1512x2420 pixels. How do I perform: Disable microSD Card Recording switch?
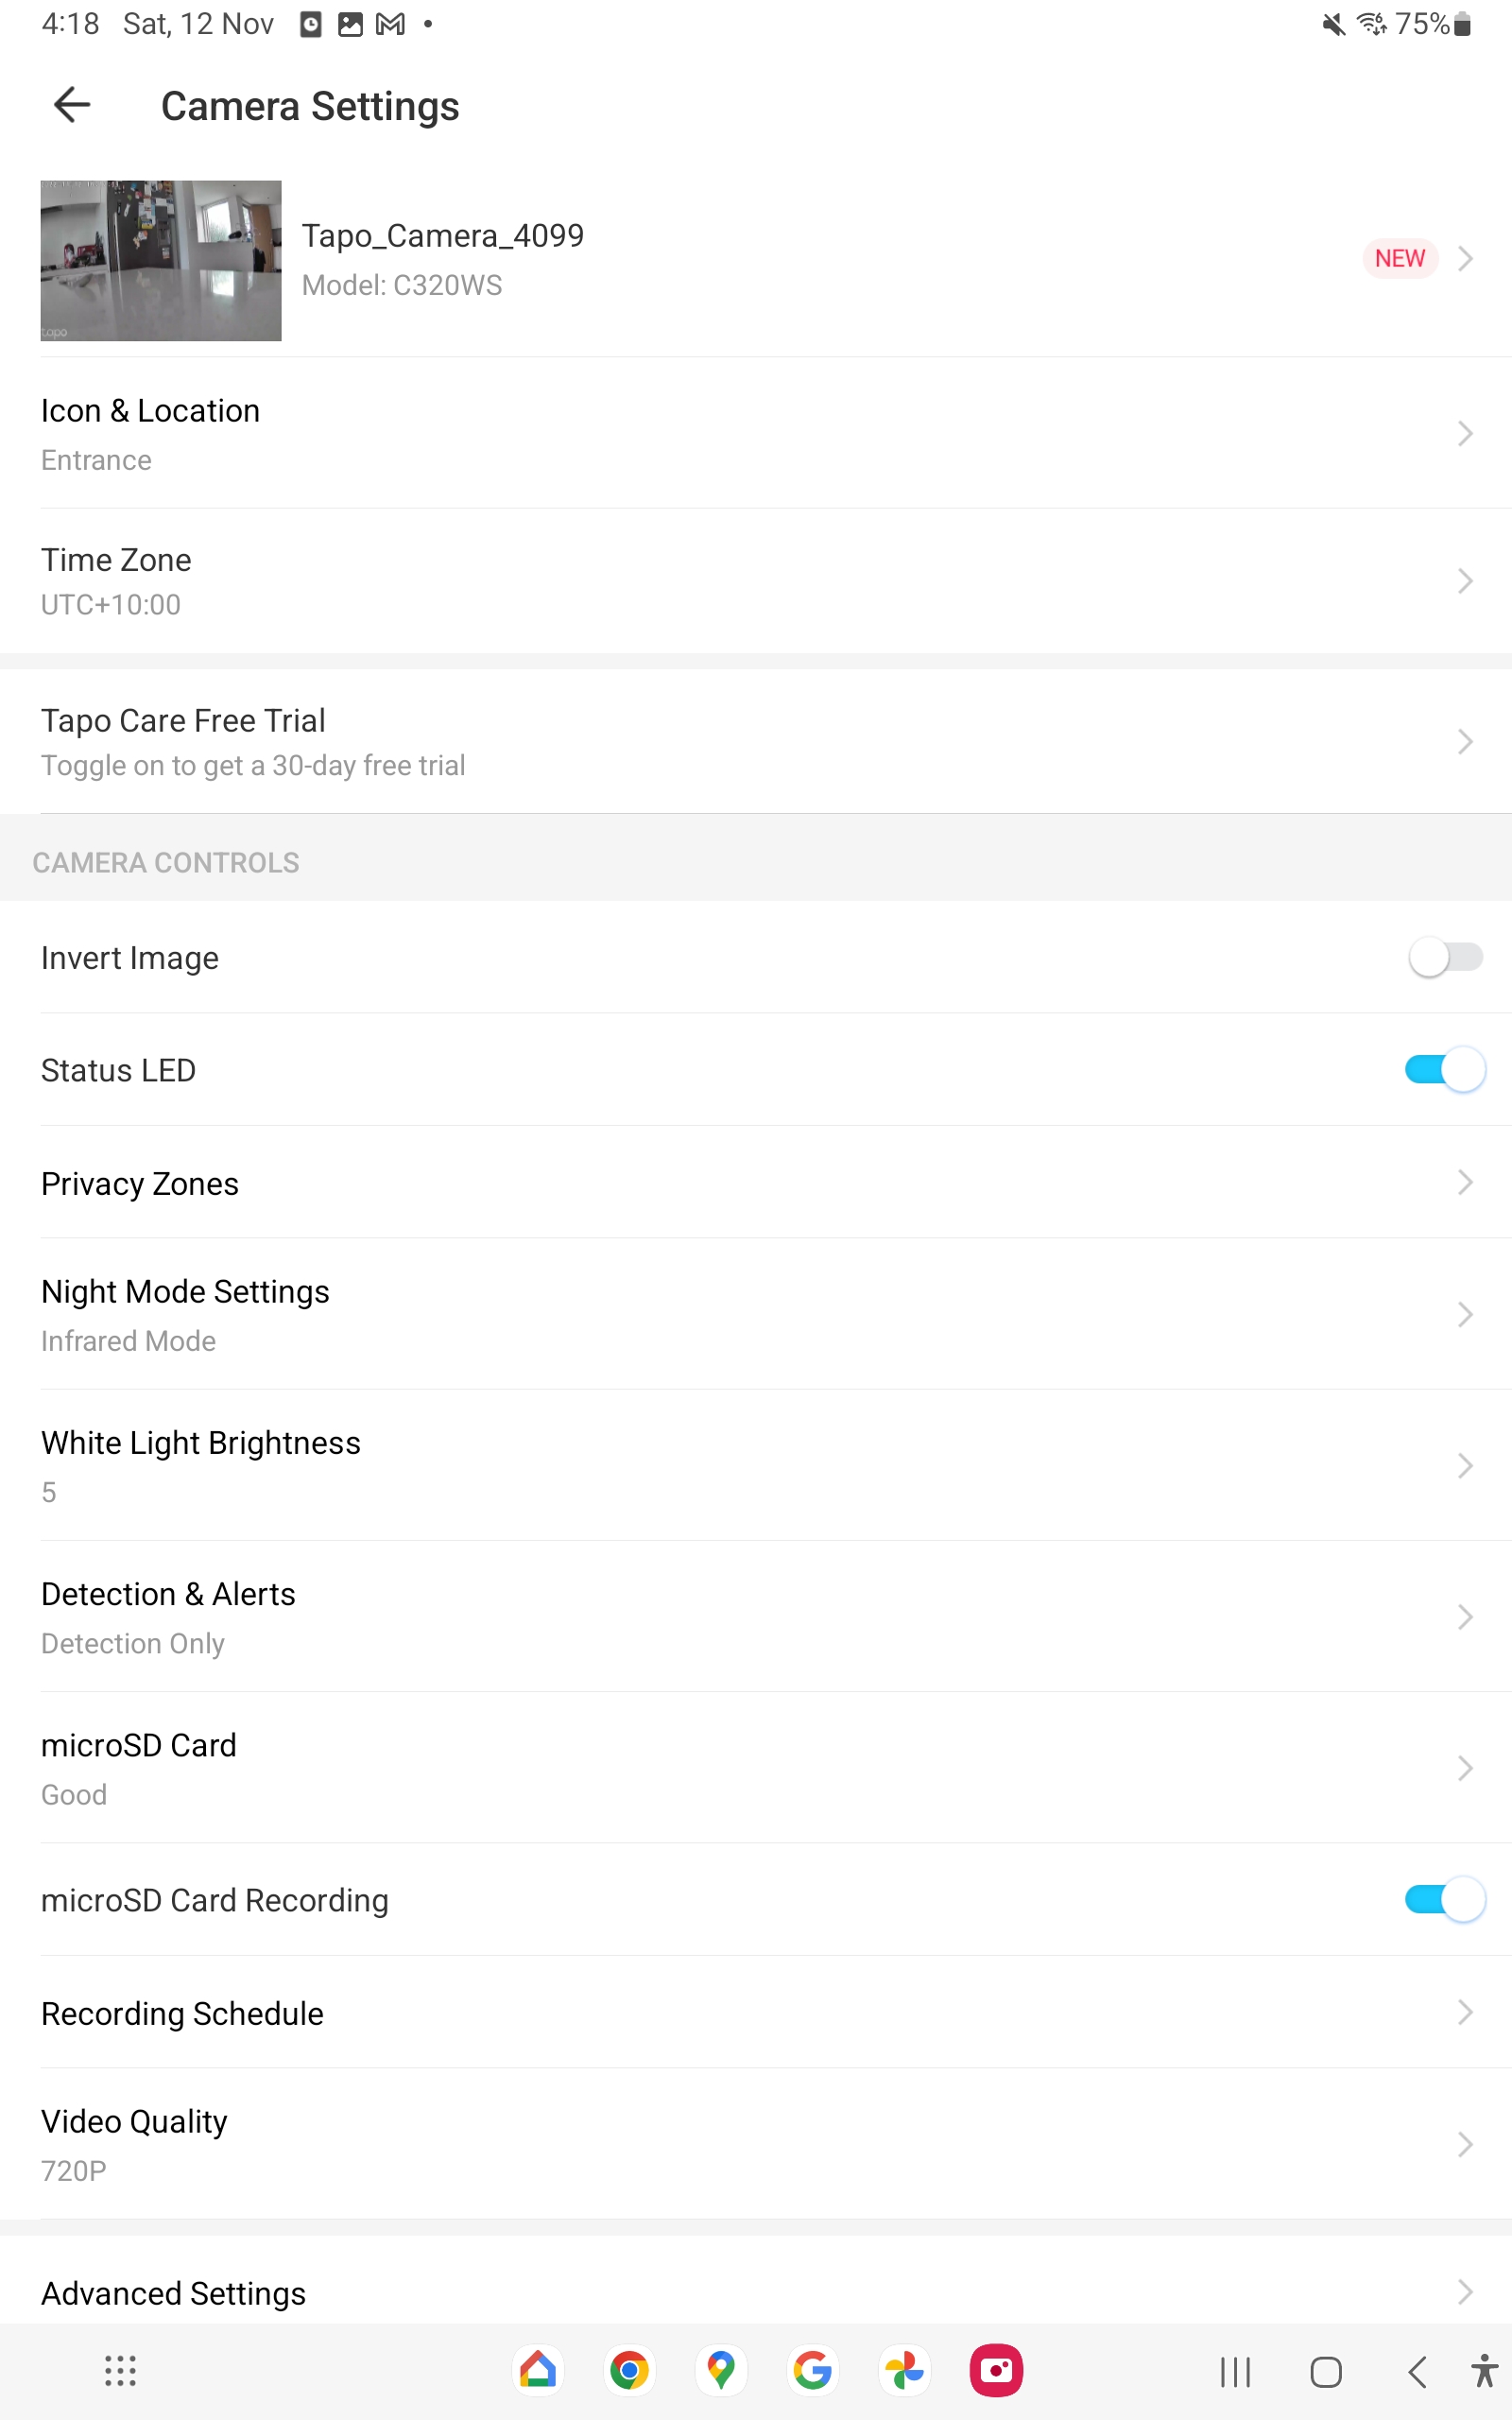pyautogui.click(x=1444, y=1899)
